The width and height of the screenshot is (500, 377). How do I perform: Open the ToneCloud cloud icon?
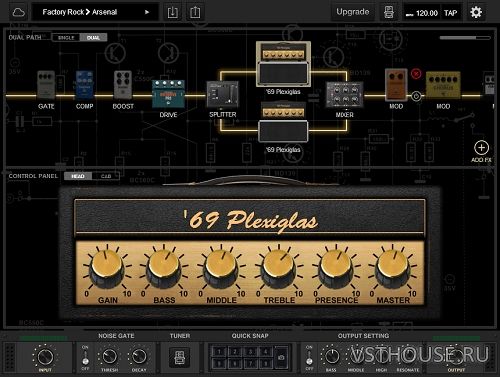pyautogui.click(x=18, y=12)
